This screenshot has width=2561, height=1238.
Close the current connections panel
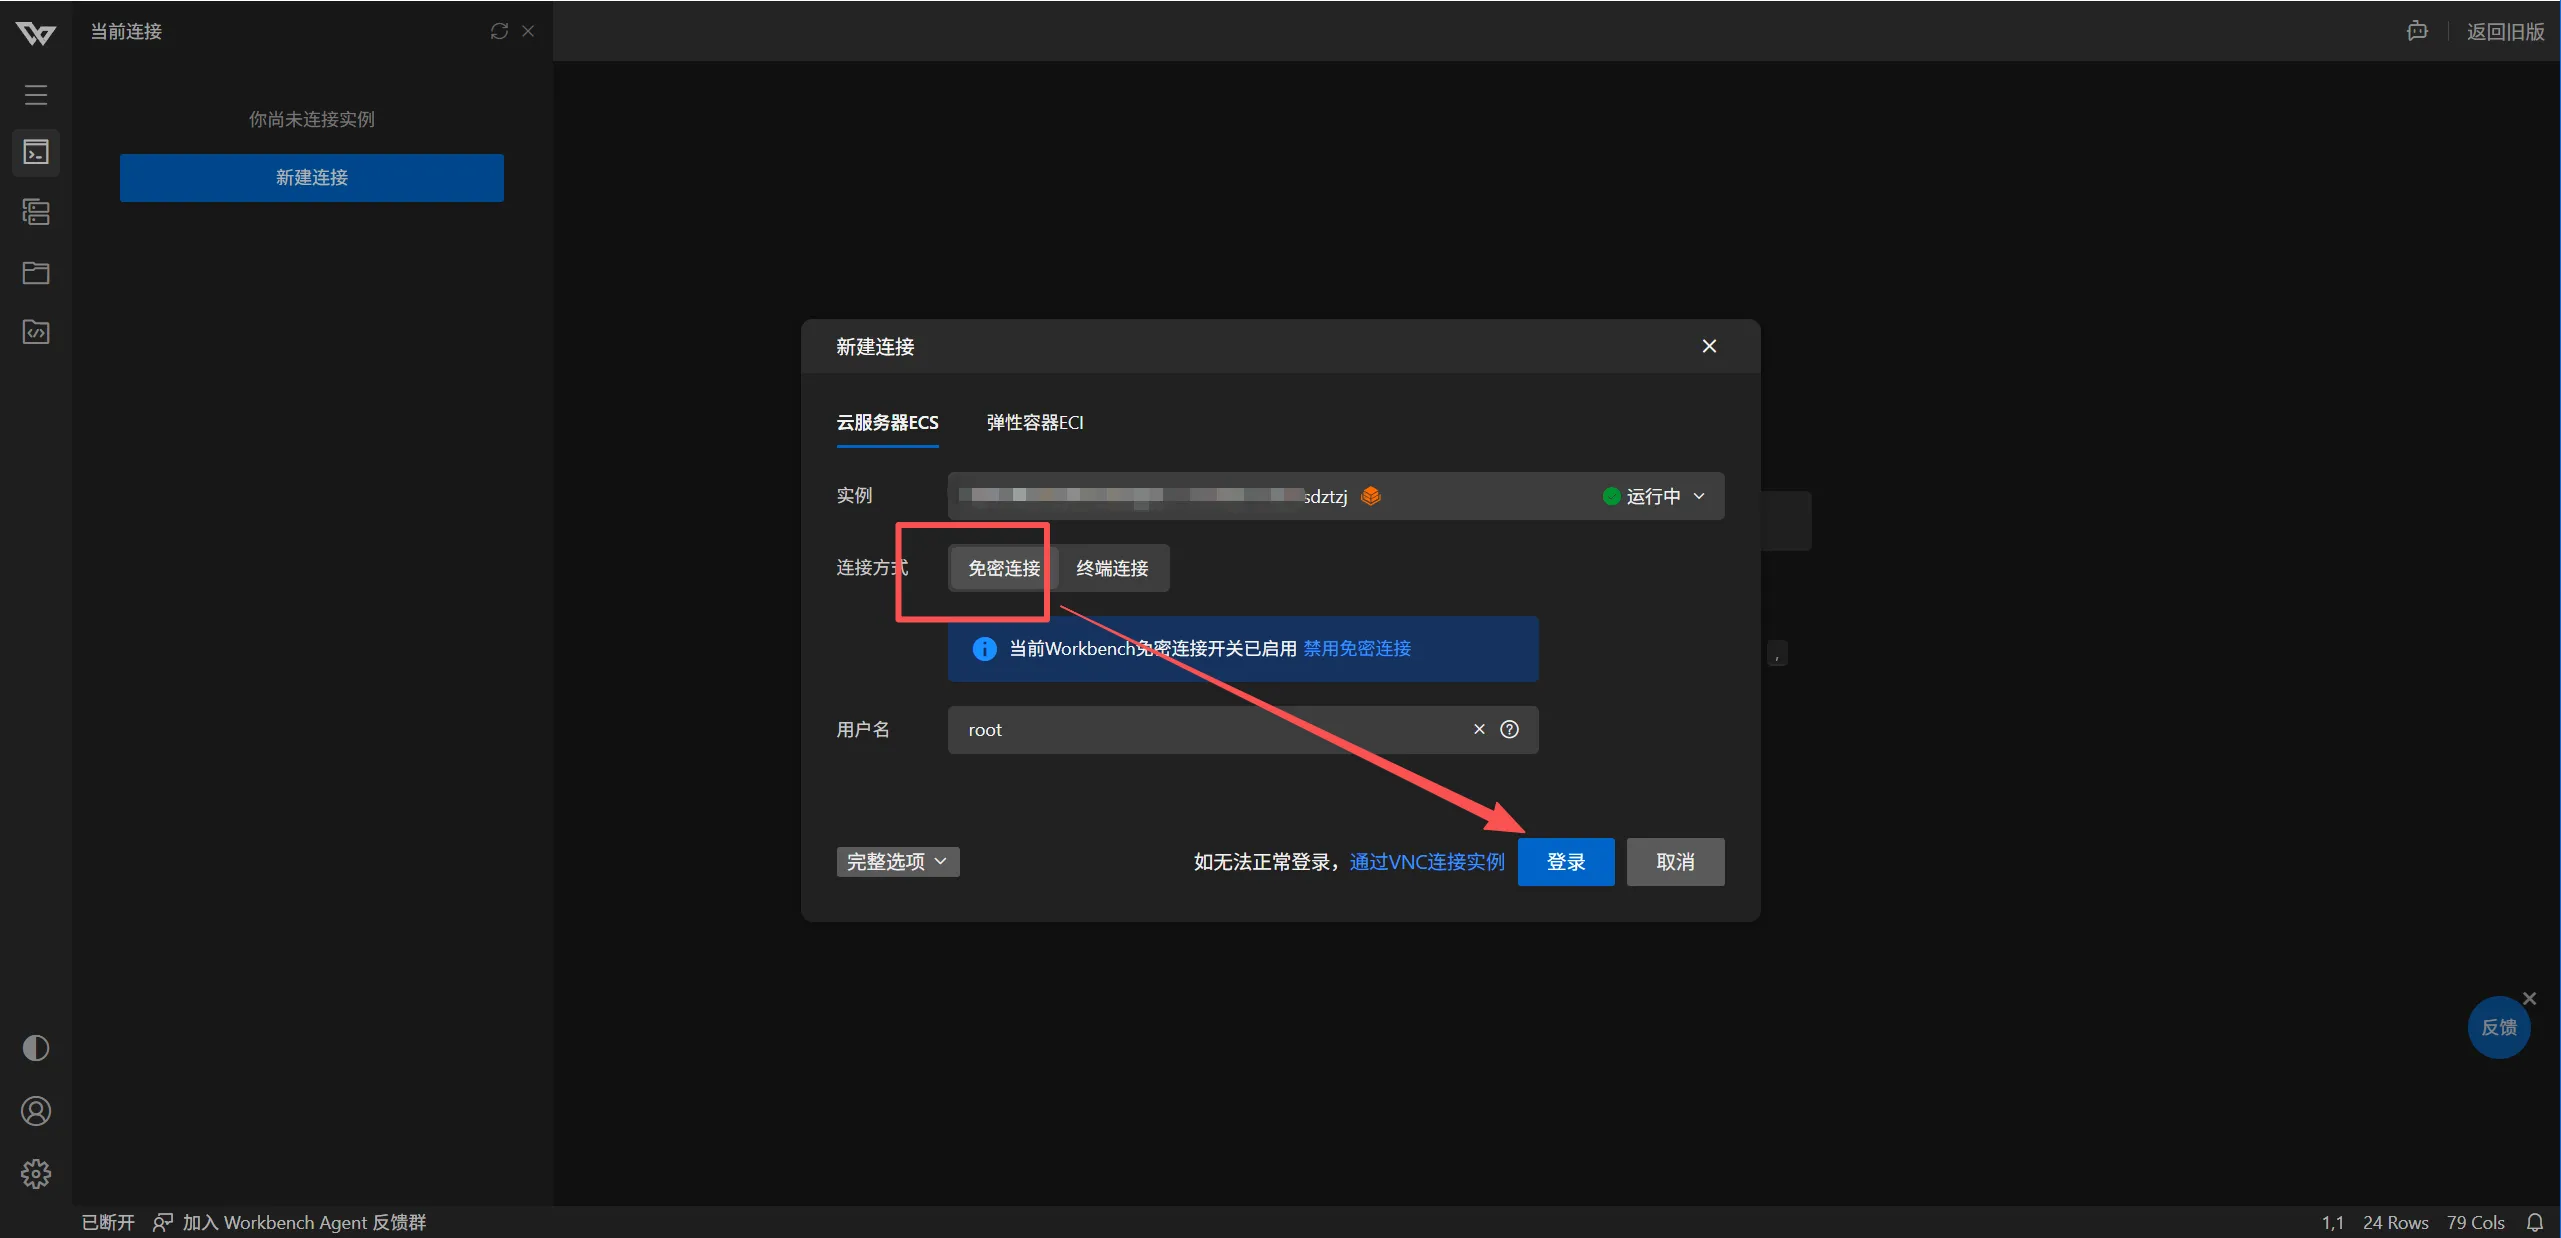tap(528, 31)
